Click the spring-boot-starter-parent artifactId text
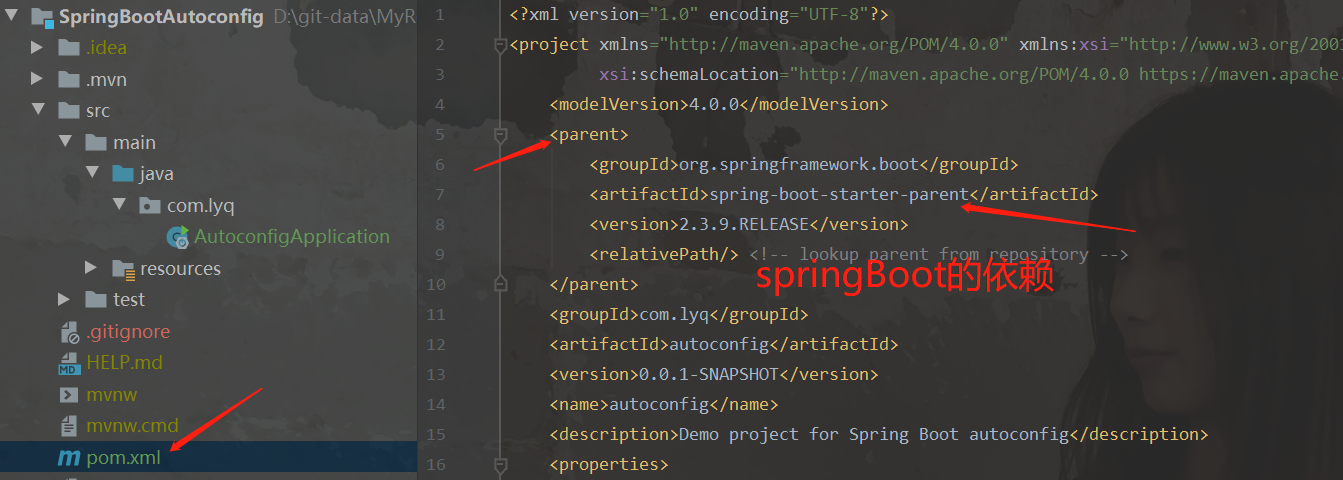This screenshot has height=480, width=1343. pos(838,194)
